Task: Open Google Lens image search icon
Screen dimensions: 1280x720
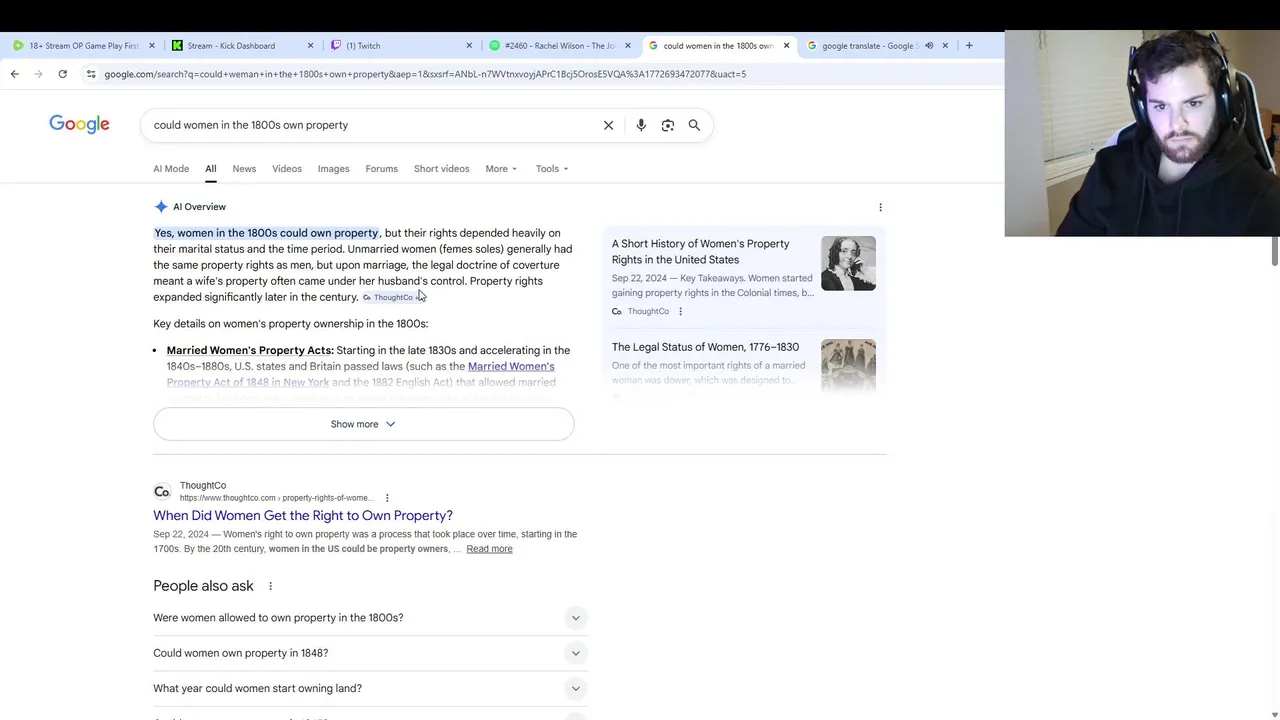Action: click(668, 125)
